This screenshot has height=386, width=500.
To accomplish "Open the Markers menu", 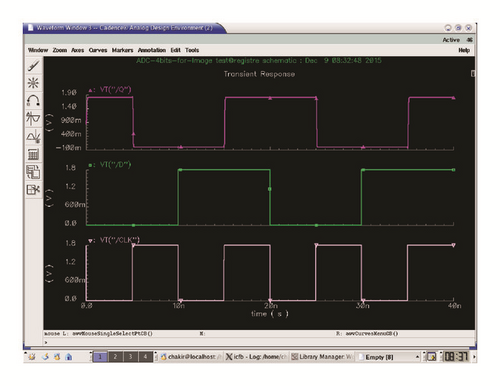I will [x=122, y=50].
